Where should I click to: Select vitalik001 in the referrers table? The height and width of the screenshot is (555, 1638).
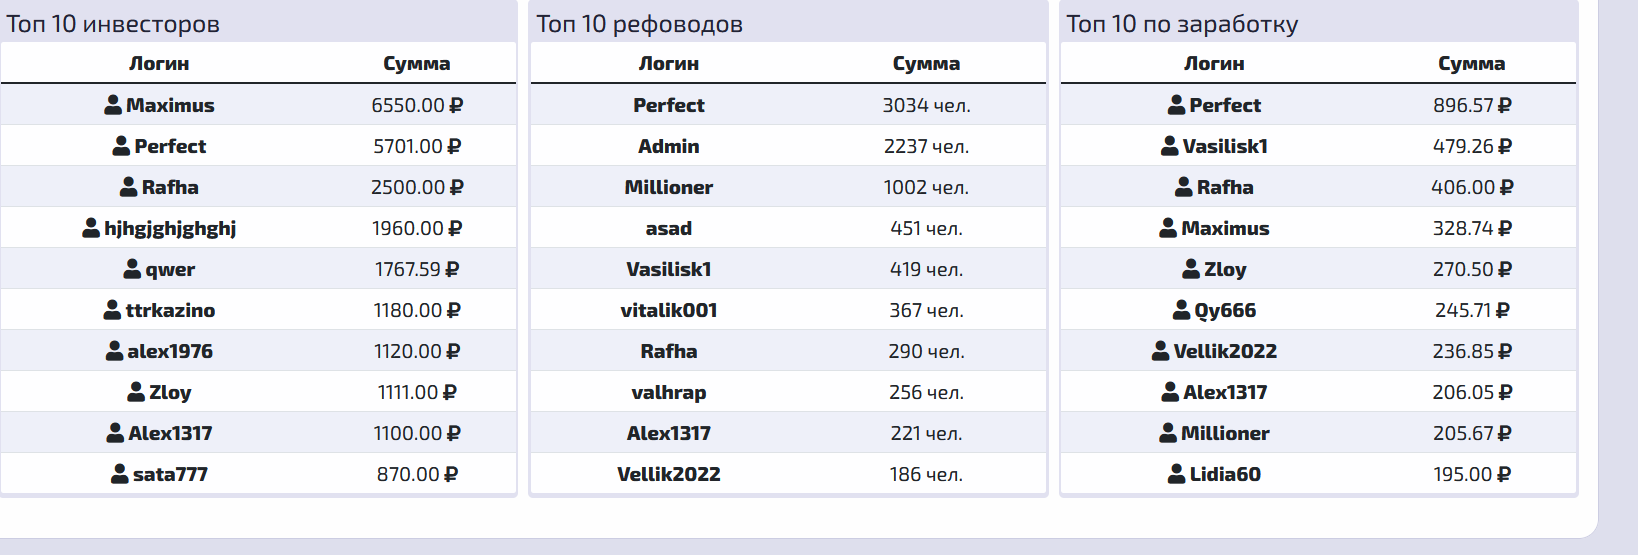coord(668,310)
